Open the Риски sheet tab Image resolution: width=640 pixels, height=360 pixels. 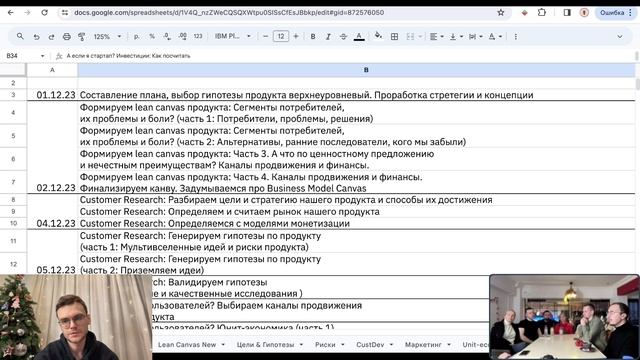[325, 345]
